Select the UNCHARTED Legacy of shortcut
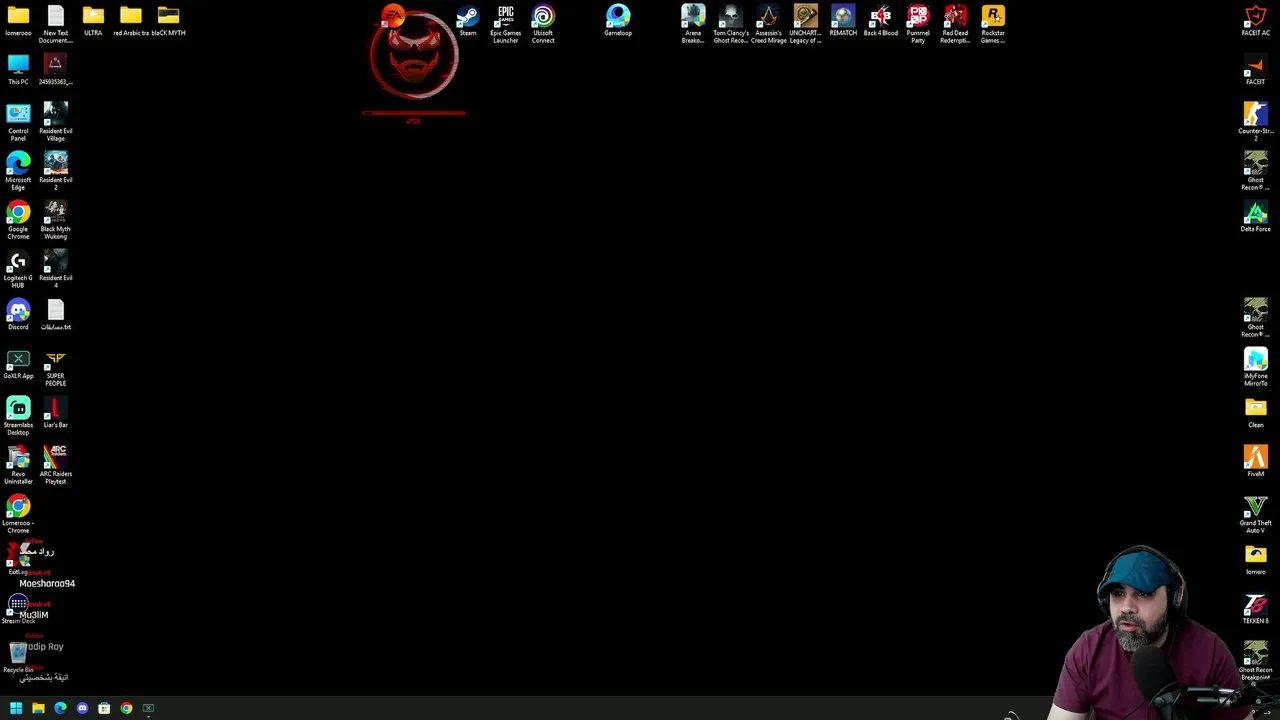Viewport: 1280px width, 720px height. tap(806, 24)
